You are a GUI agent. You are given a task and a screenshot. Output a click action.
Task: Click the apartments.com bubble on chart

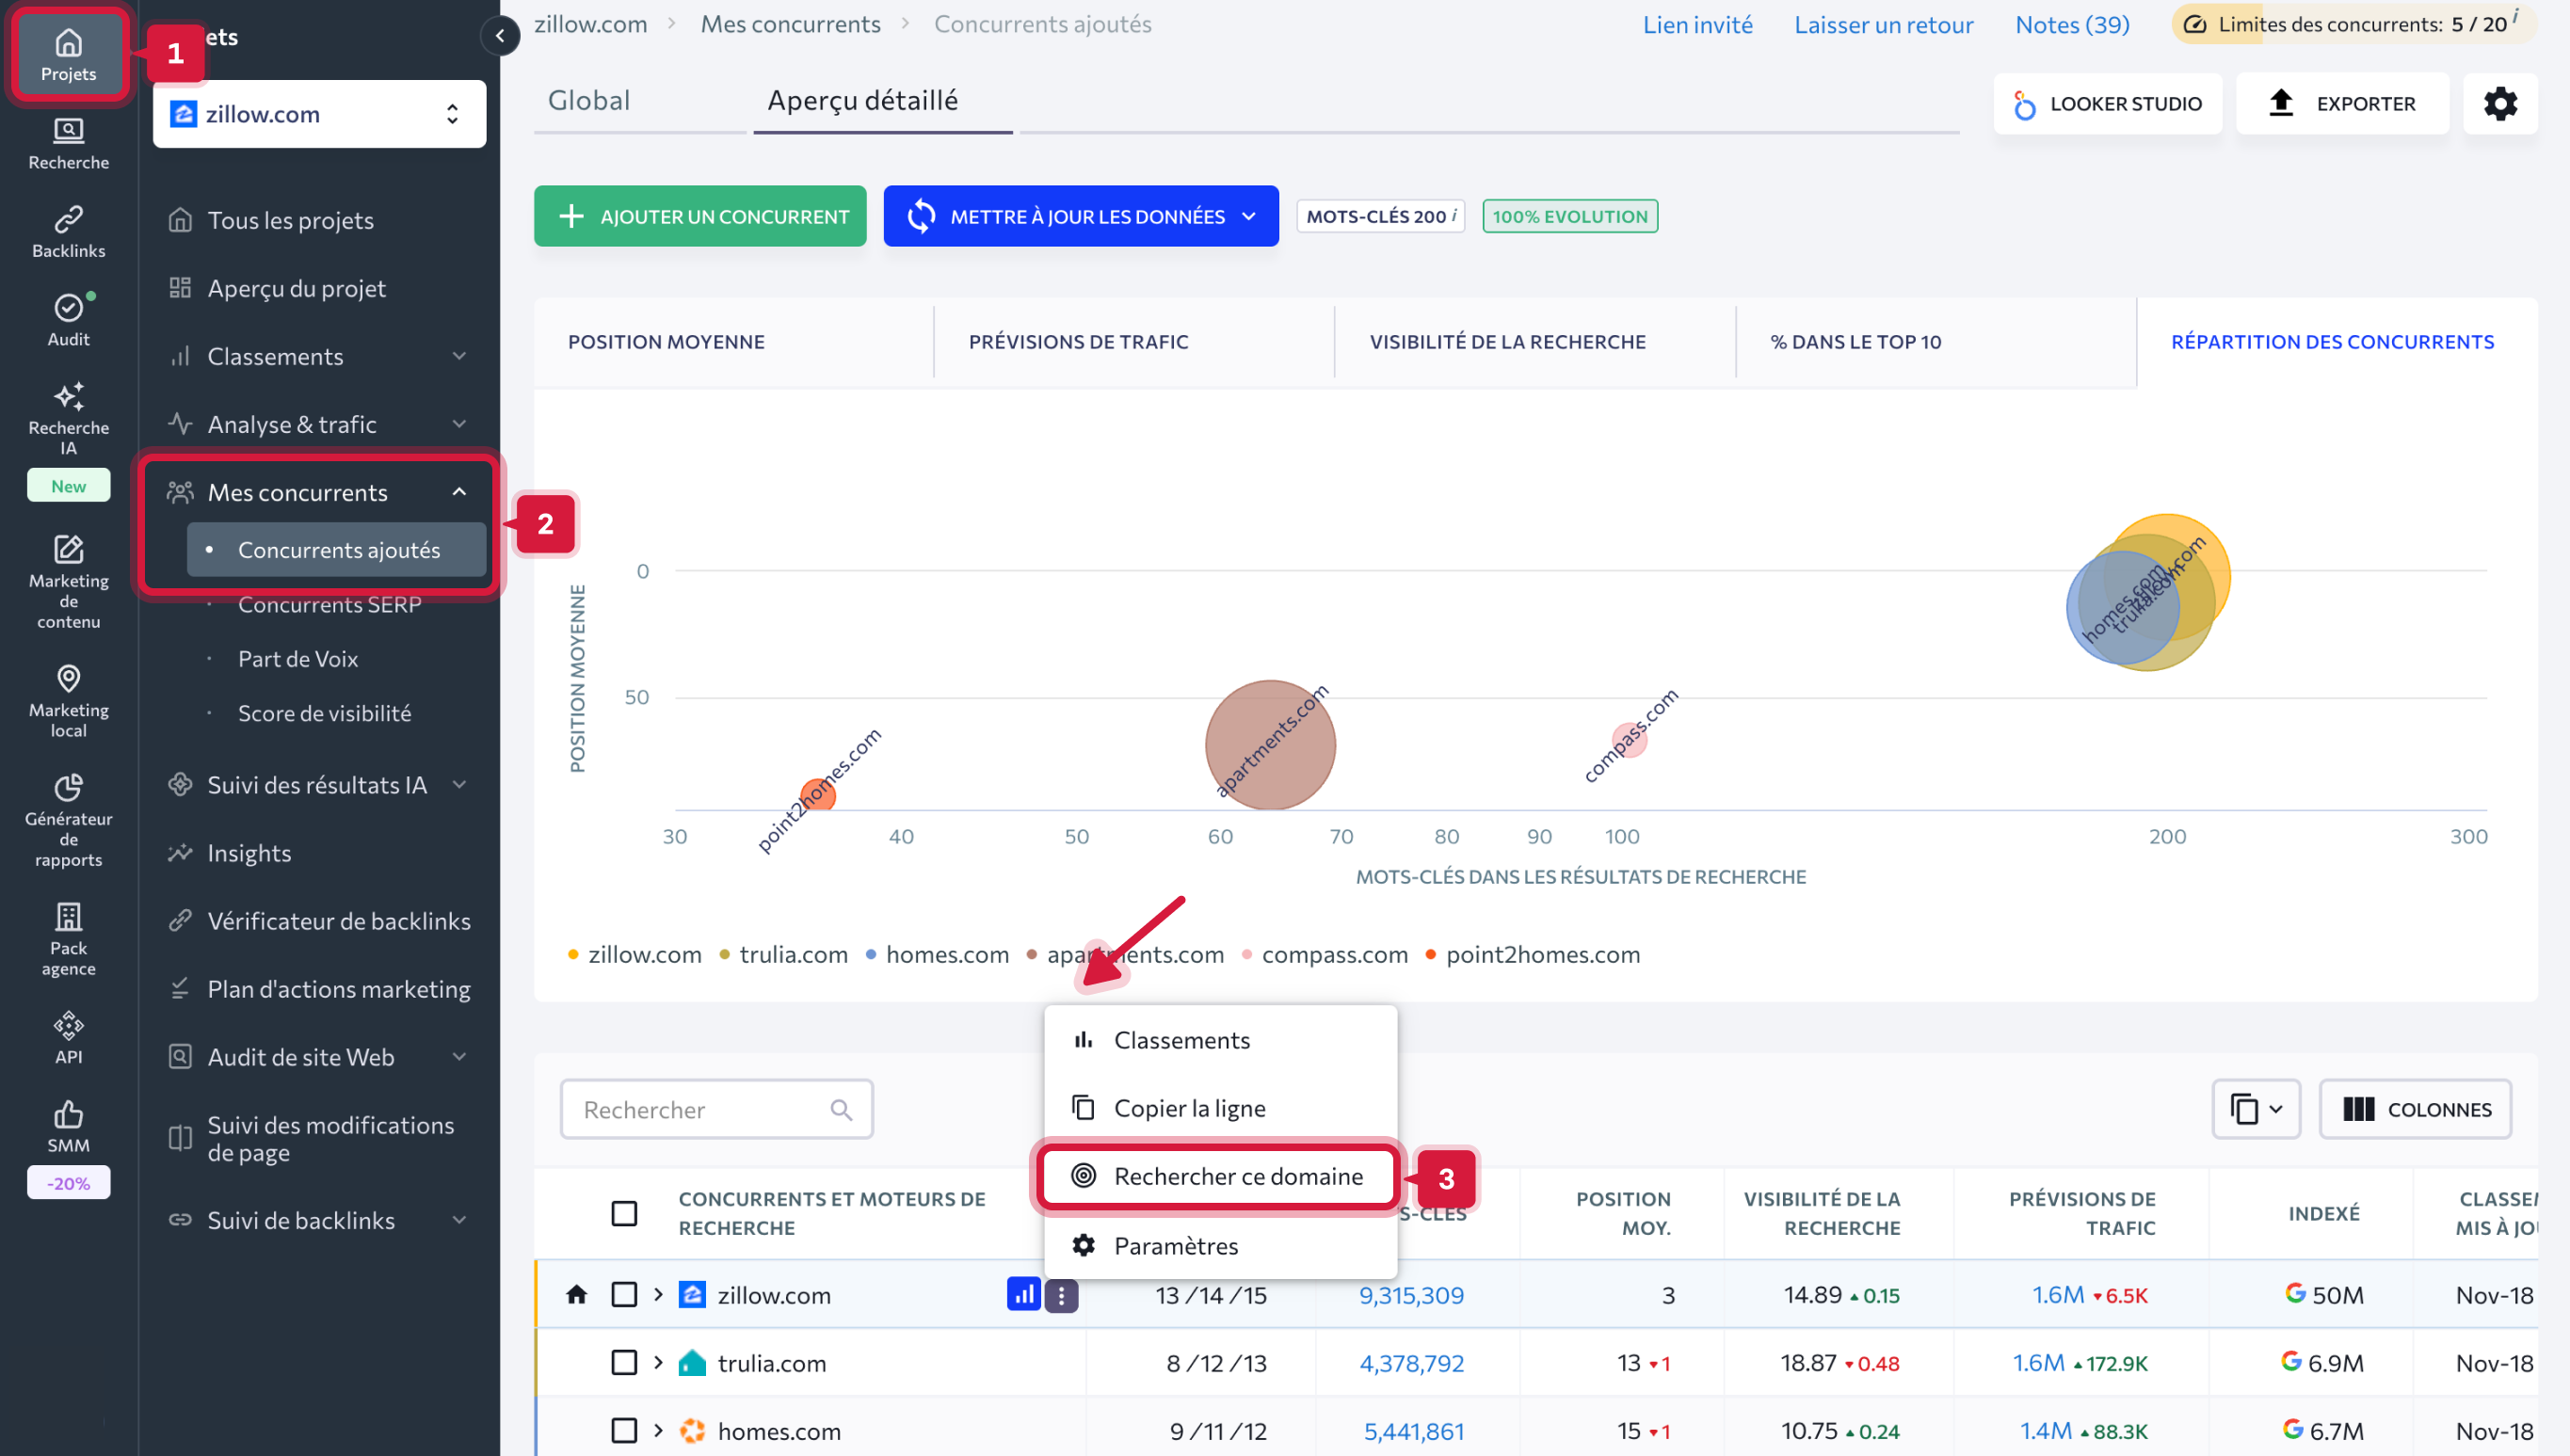pos(1270,746)
